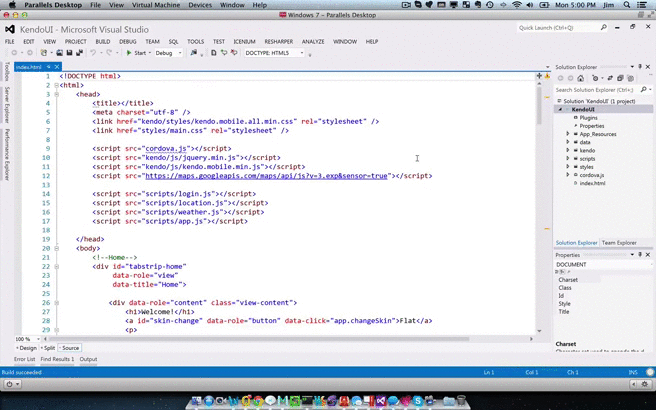The height and width of the screenshot is (410, 656).
Task: Click the Sync with Active Document icon
Action: (610, 78)
